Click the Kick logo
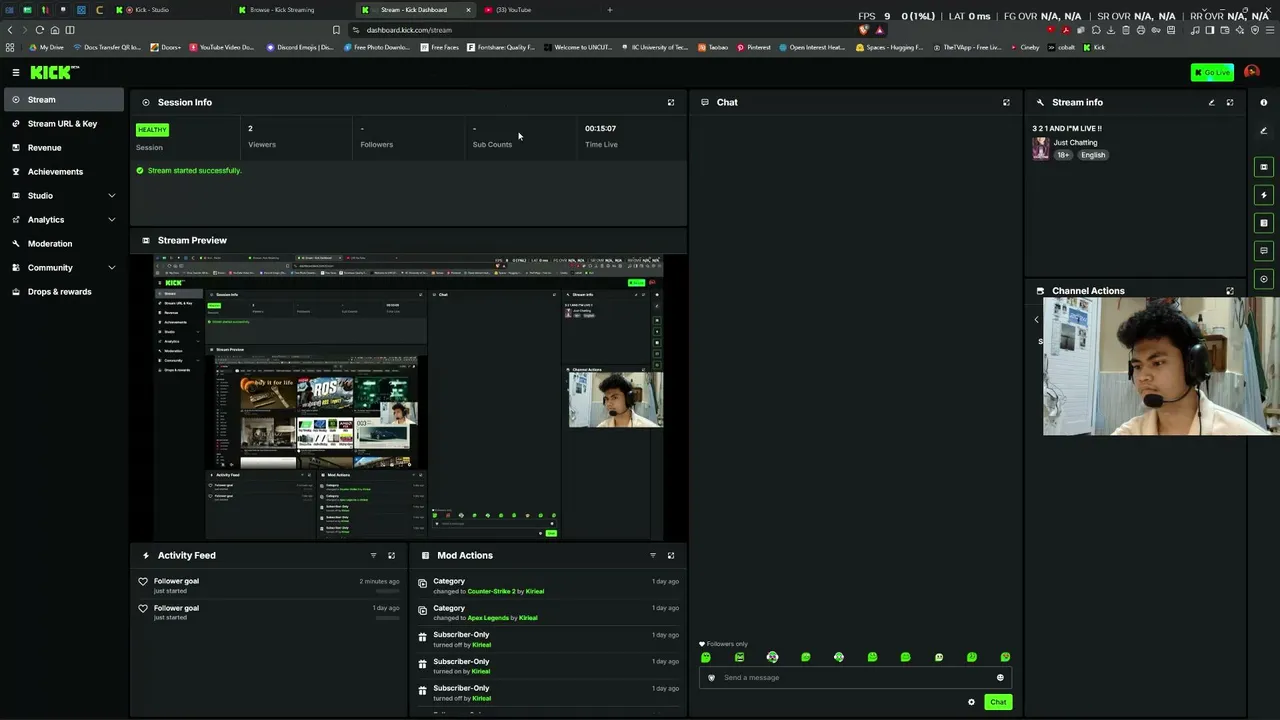 click(54, 72)
